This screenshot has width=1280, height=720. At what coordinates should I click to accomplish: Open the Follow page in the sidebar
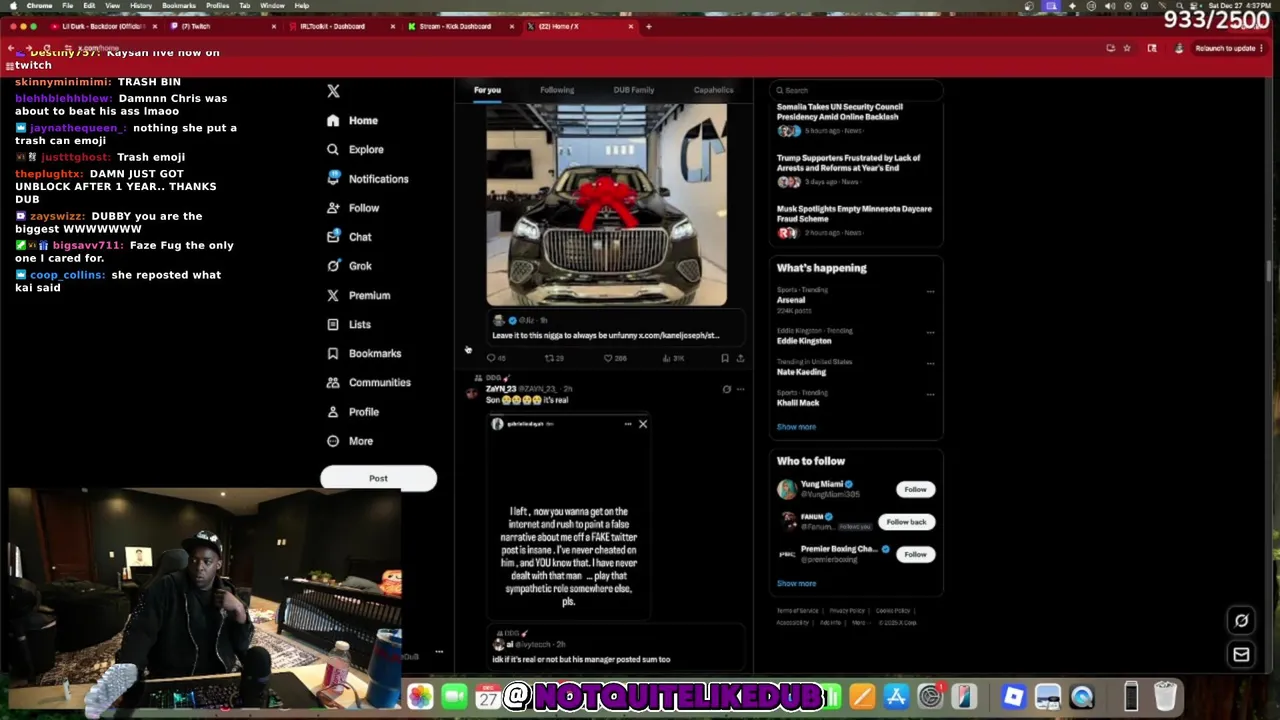353,208
